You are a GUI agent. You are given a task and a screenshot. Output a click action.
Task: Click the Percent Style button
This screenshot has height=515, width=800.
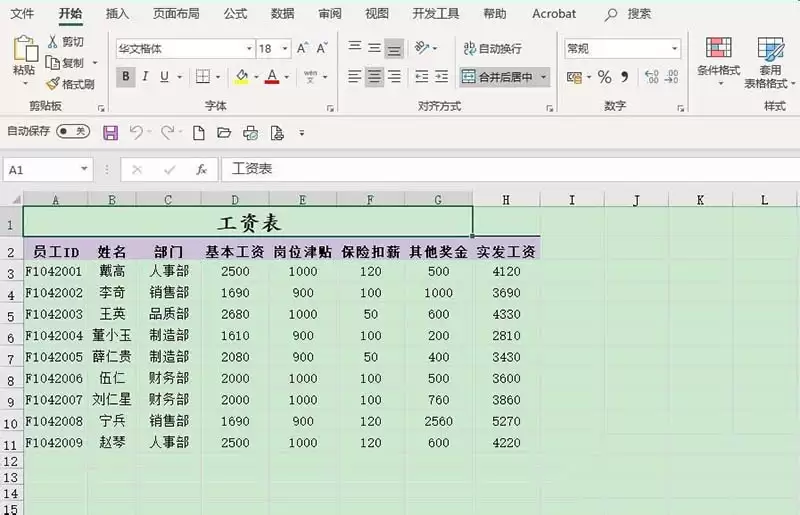[x=604, y=77]
